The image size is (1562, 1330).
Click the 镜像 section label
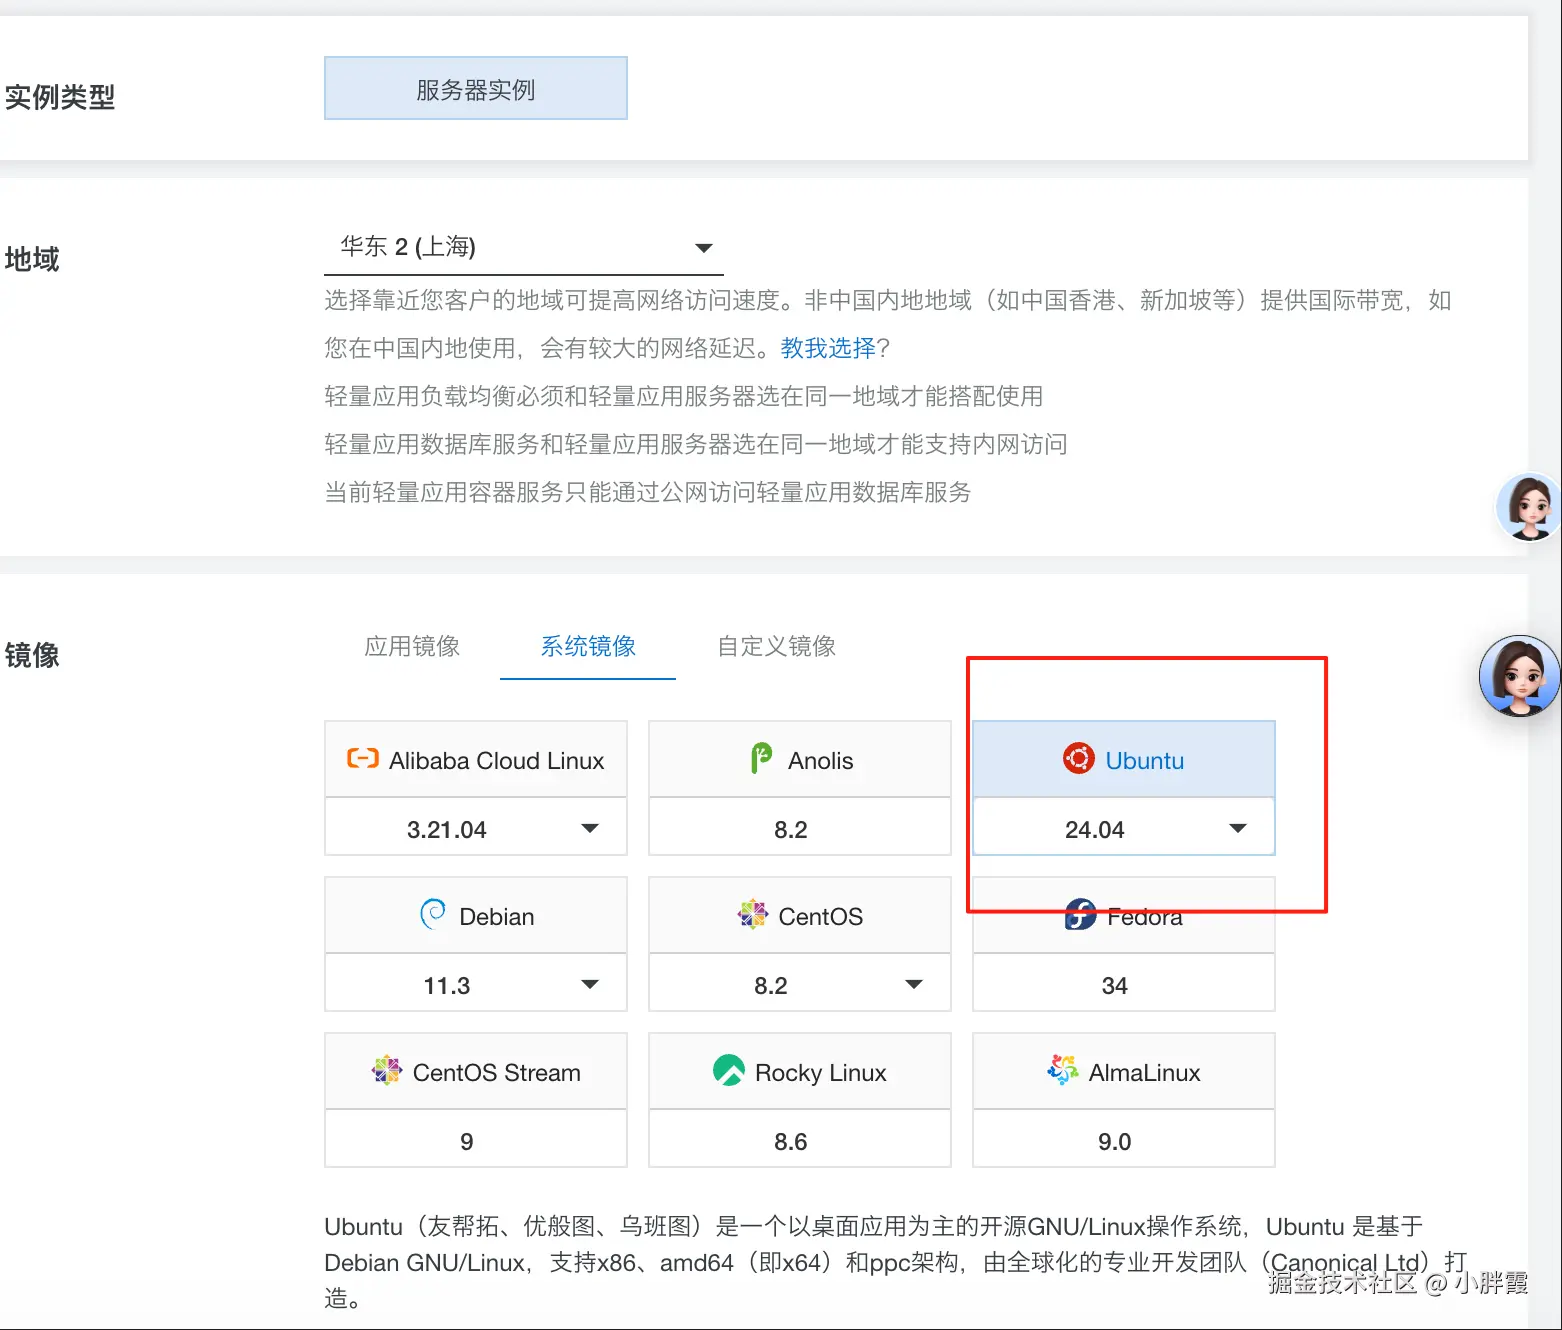click(32, 655)
